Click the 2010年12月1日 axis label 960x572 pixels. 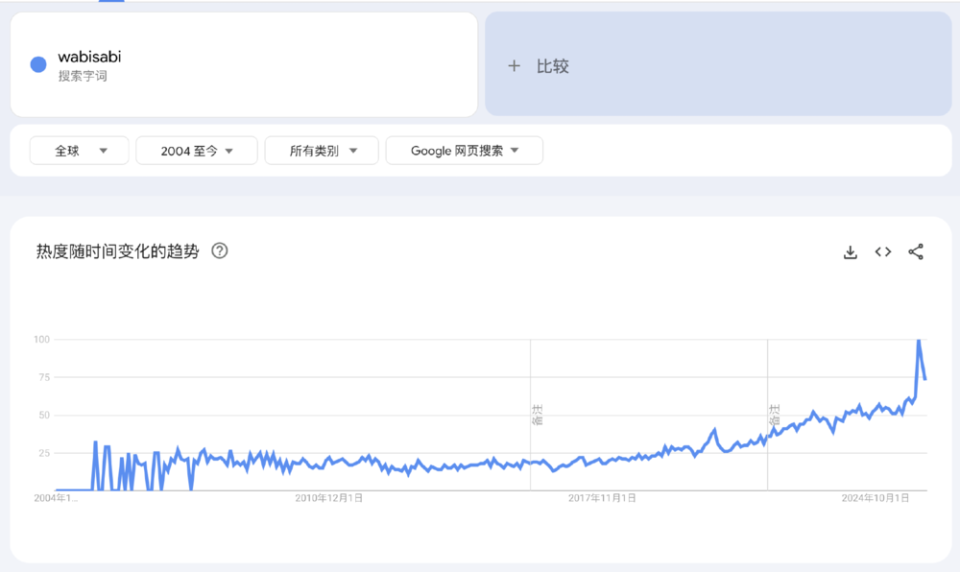[329, 497]
